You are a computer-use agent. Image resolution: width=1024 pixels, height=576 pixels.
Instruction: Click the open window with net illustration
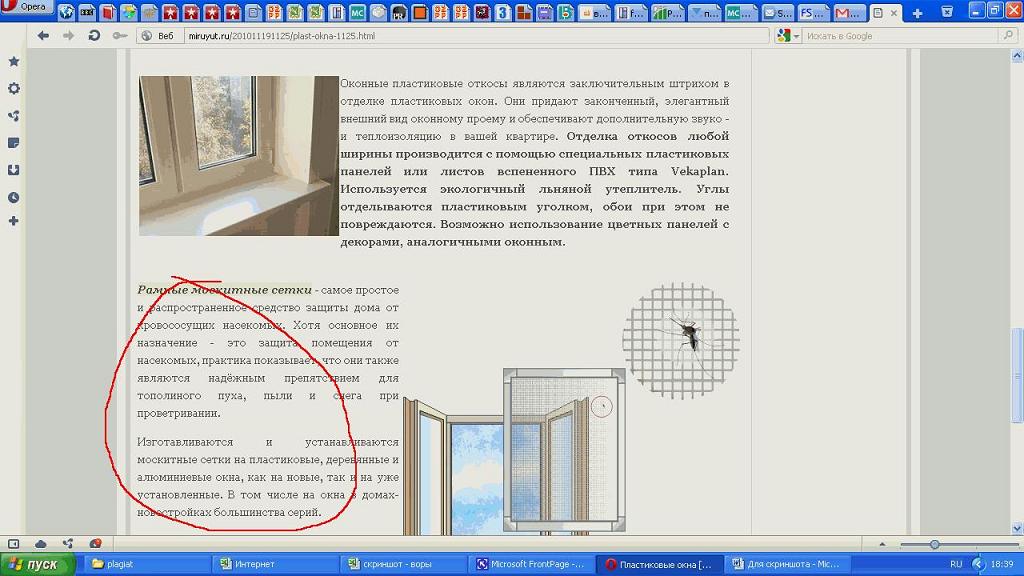tap(514, 452)
